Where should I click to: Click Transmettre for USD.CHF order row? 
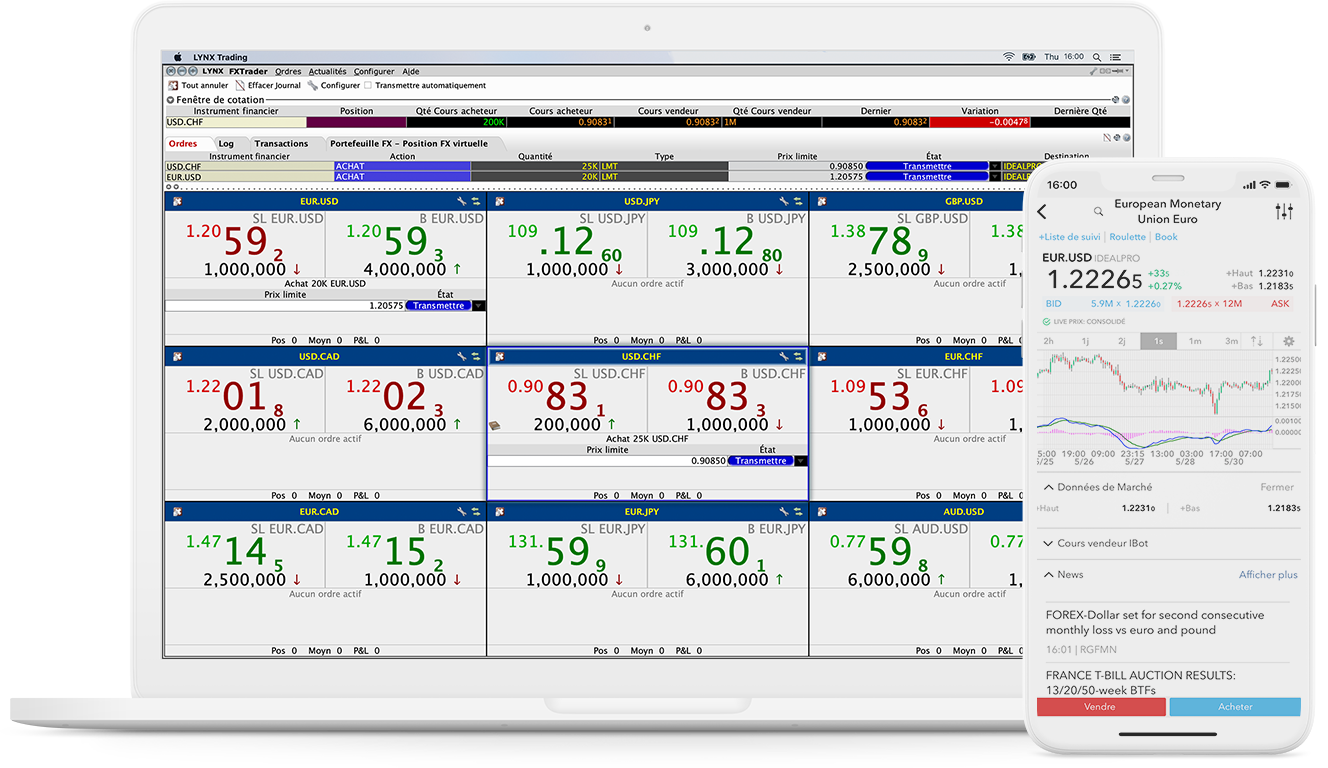point(927,166)
